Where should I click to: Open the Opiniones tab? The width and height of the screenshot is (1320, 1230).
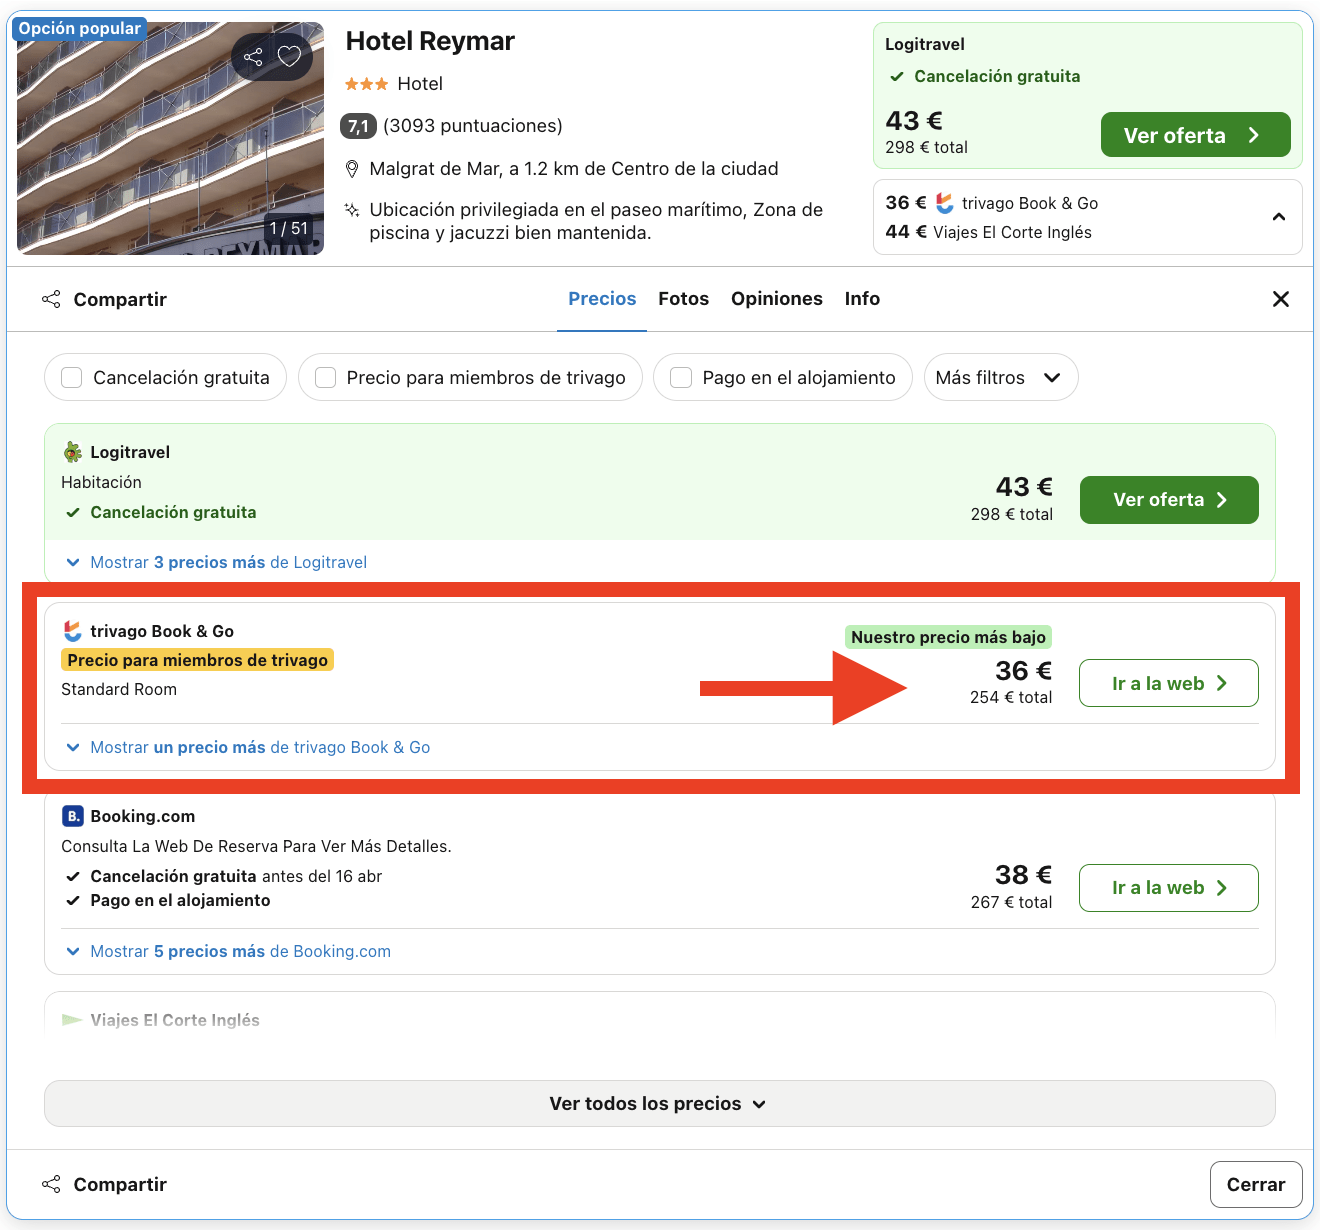click(777, 298)
